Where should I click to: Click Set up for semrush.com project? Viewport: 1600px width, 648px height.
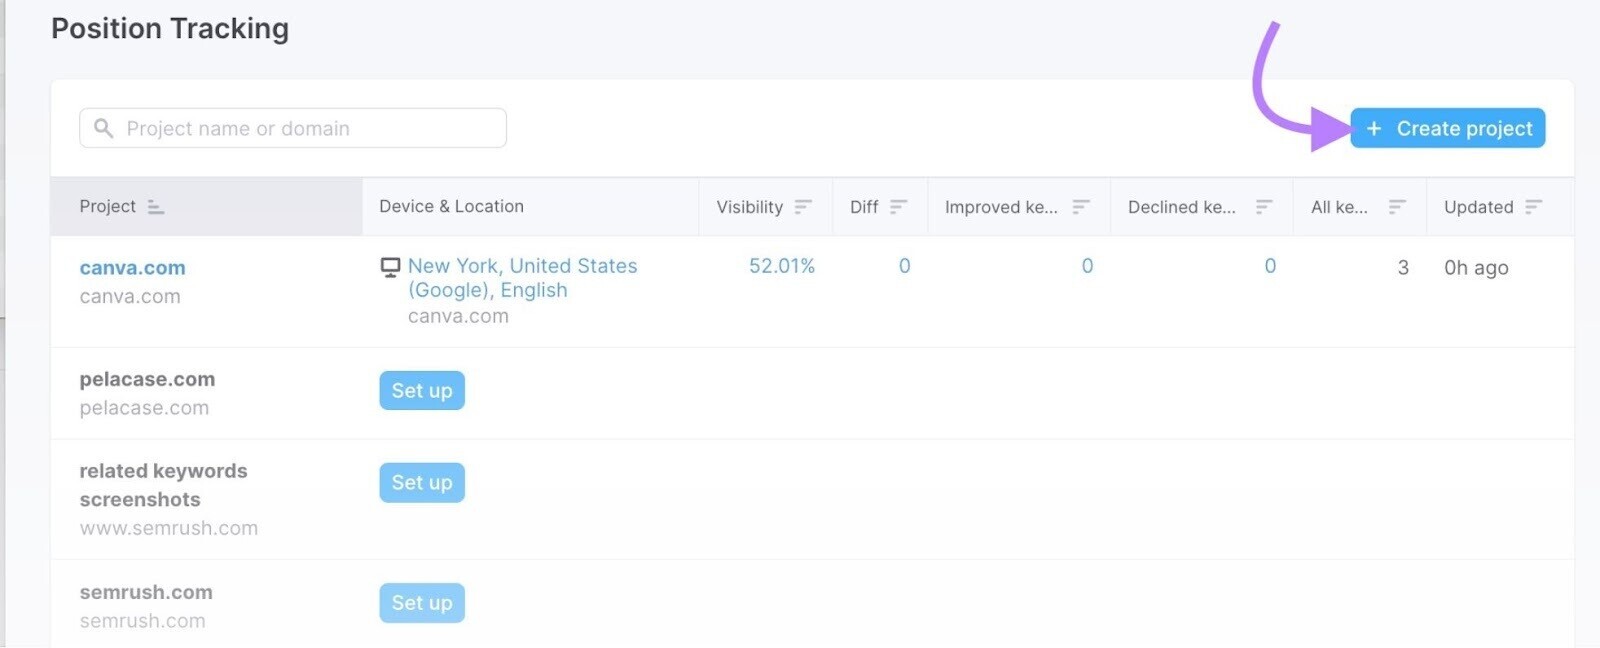(x=421, y=603)
